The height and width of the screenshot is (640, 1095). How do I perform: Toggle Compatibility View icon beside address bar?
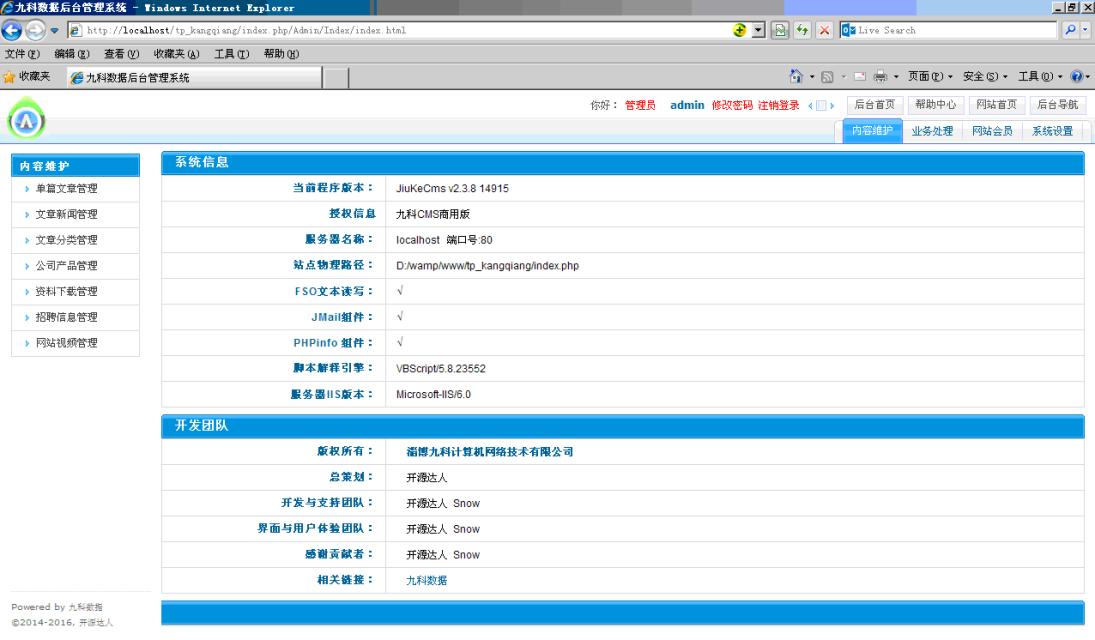click(x=780, y=30)
